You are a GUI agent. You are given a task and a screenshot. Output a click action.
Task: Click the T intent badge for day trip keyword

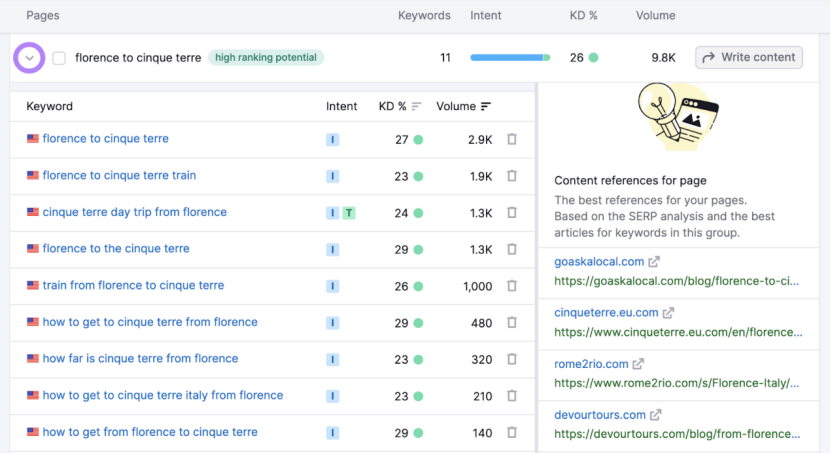click(x=349, y=213)
